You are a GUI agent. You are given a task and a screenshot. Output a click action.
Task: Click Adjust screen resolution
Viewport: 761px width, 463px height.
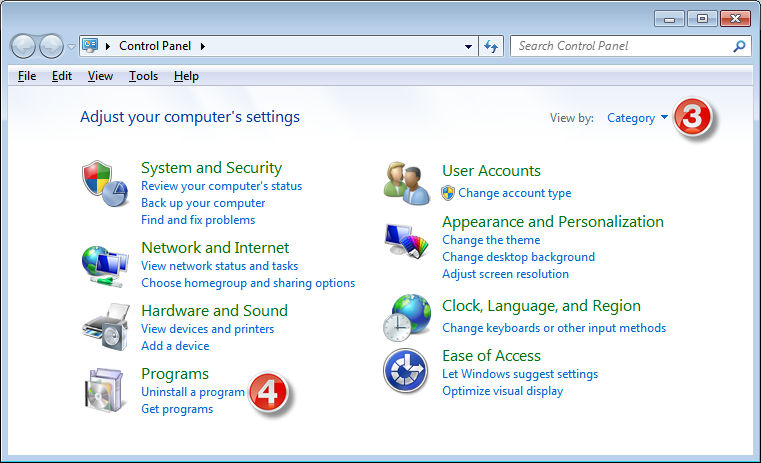click(x=505, y=274)
